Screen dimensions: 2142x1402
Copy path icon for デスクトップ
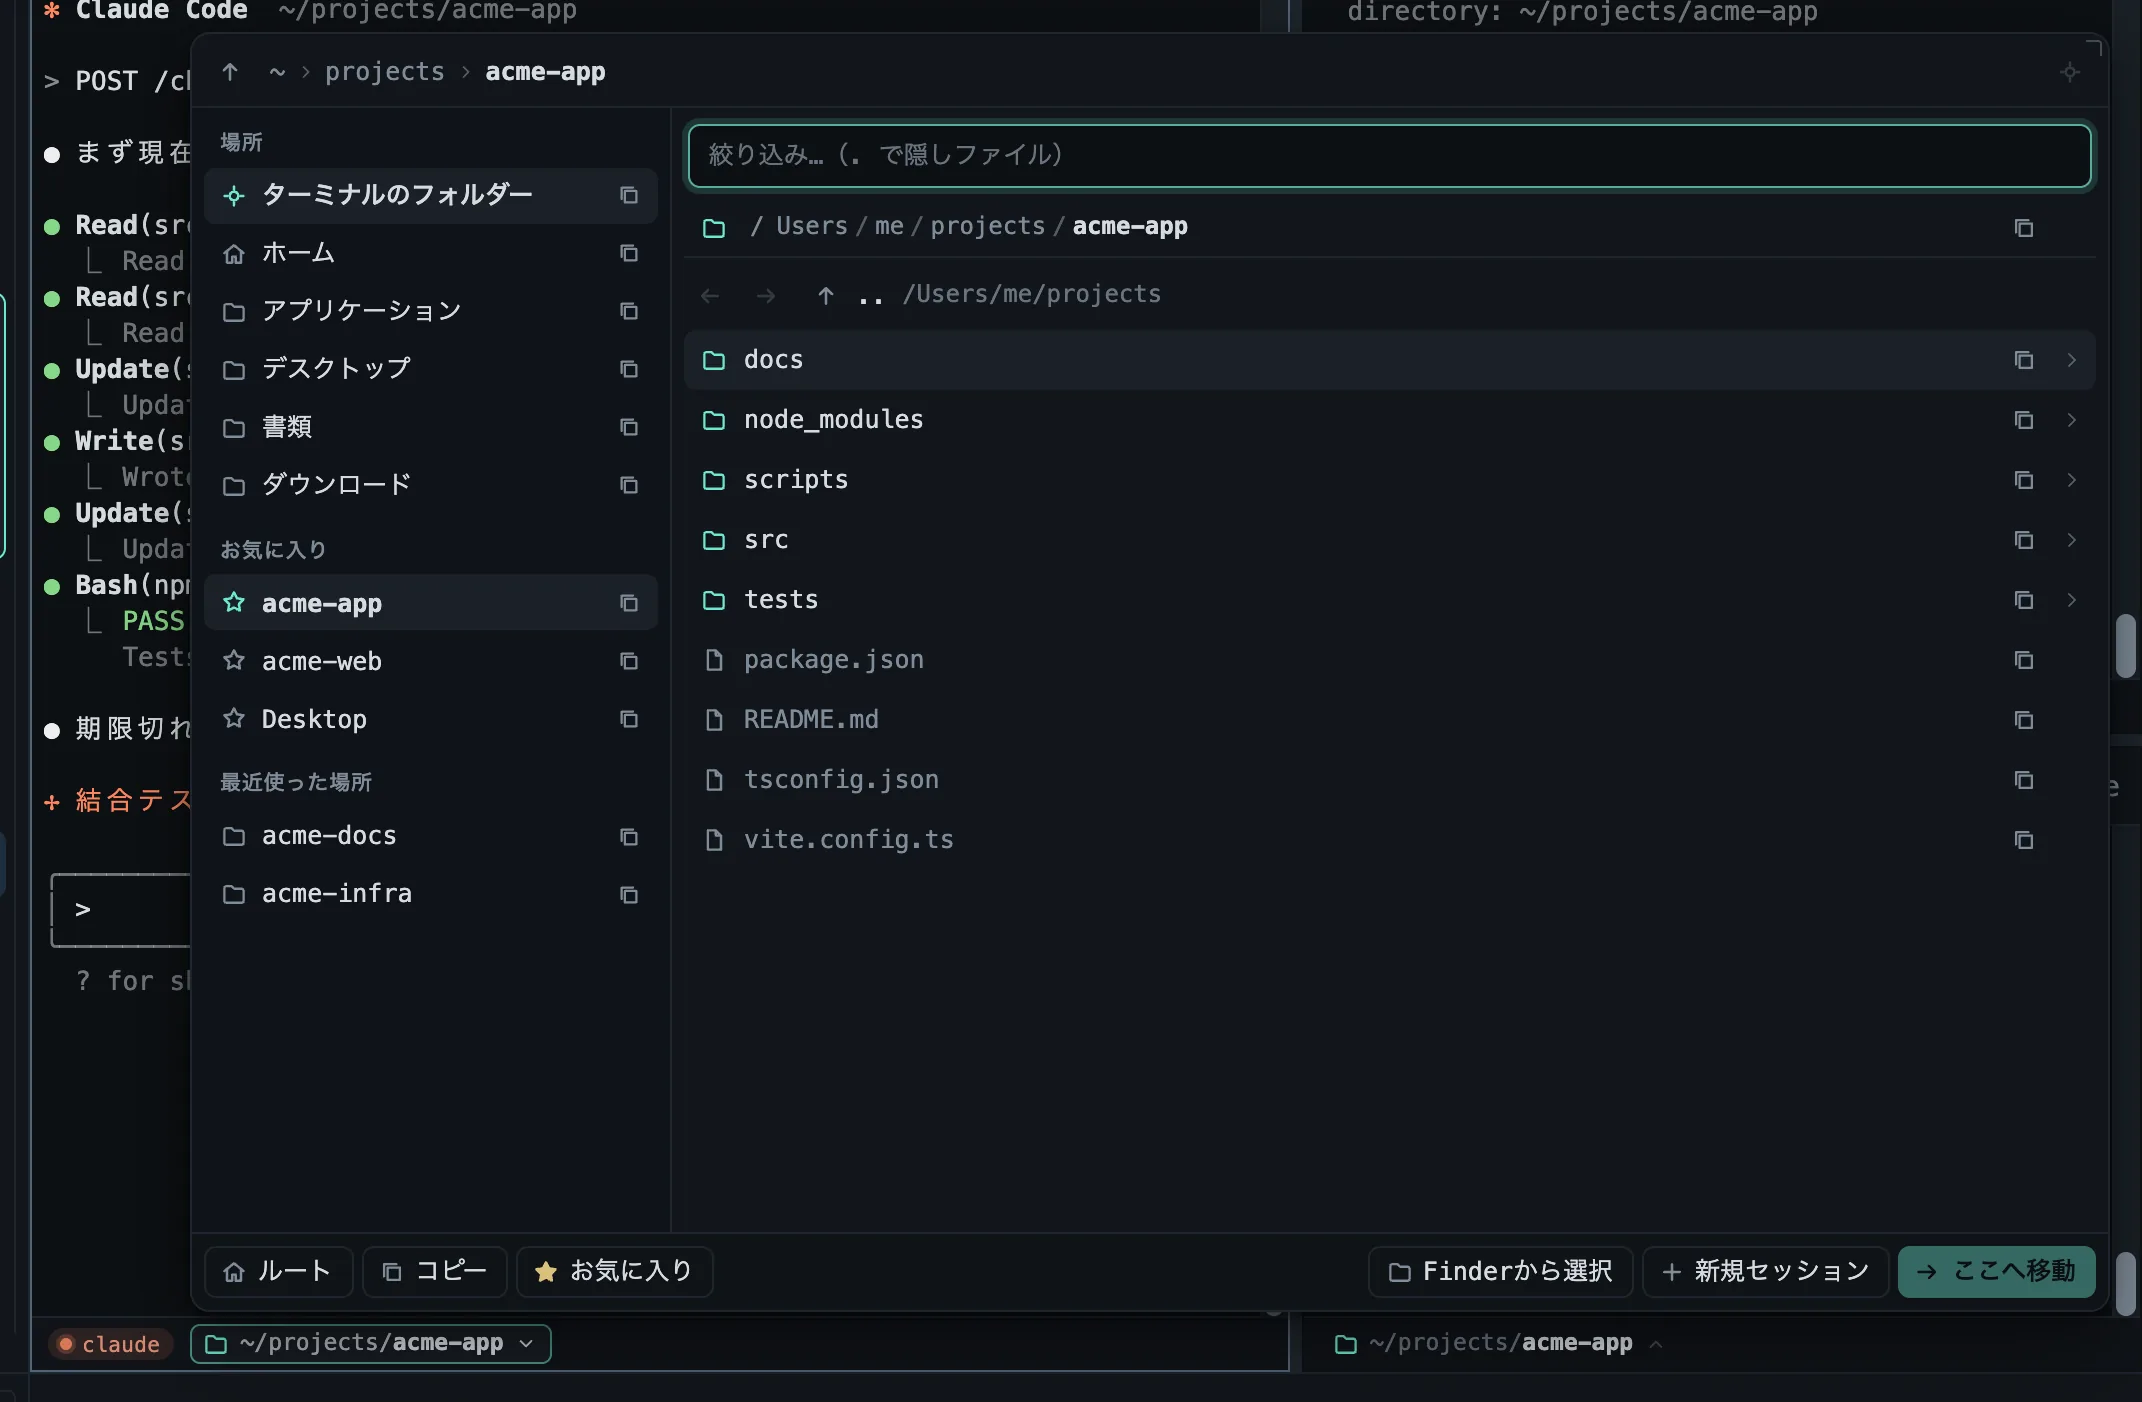click(x=628, y=369)
